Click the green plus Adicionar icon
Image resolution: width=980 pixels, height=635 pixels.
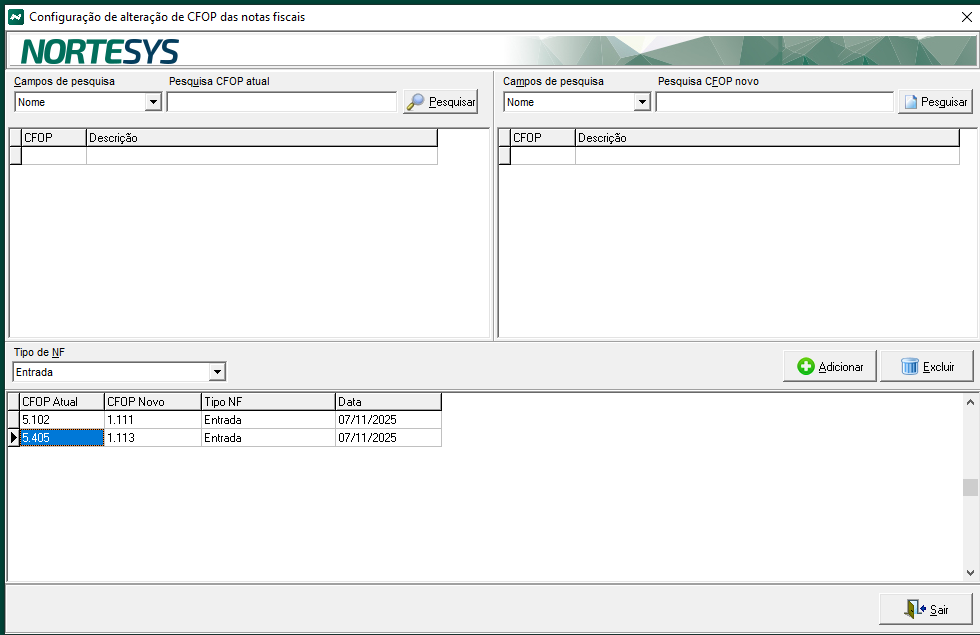pyautogui.click(x=806, y=367)
